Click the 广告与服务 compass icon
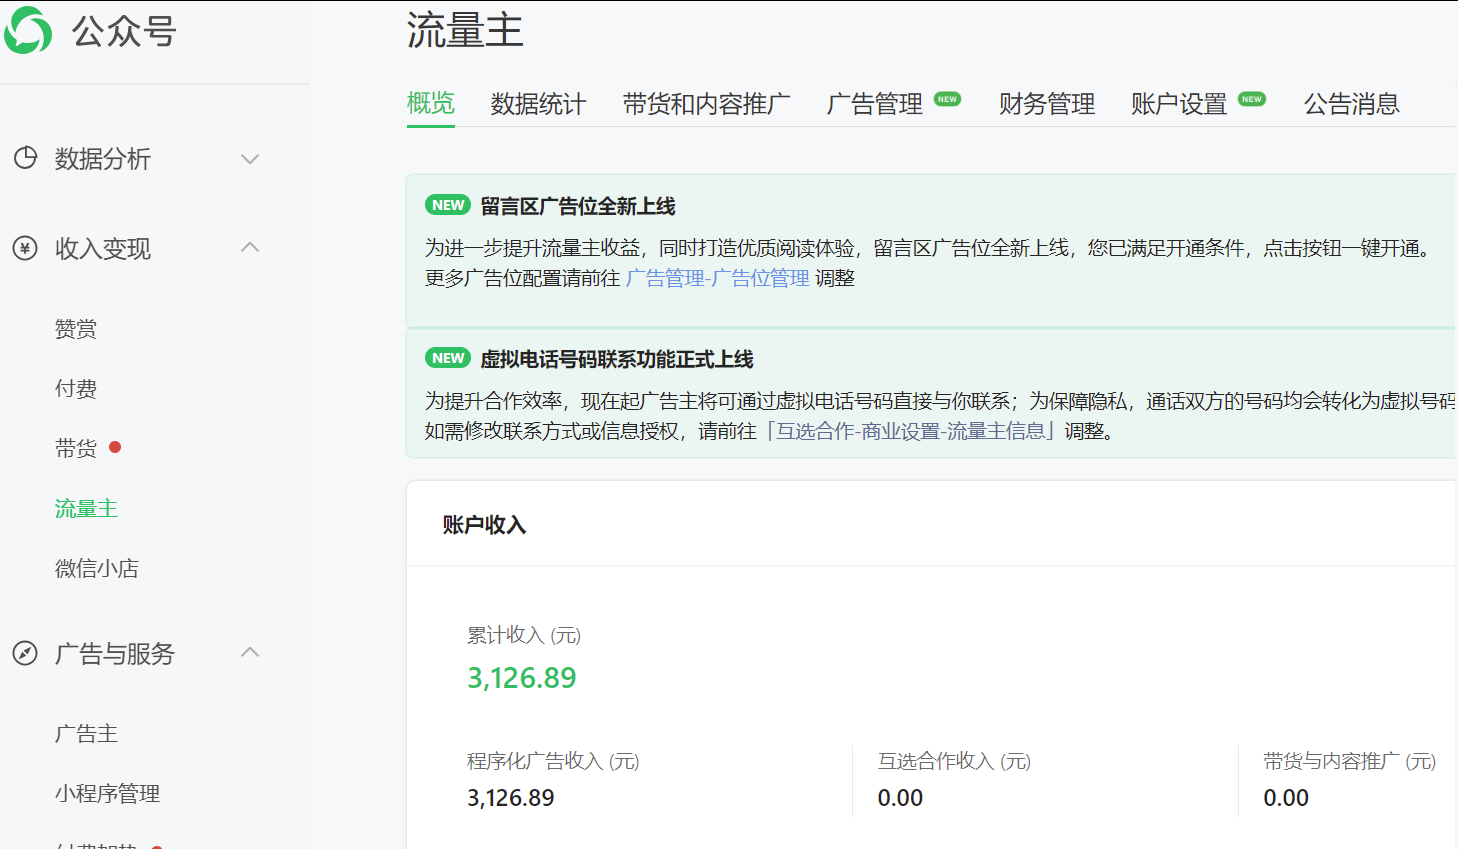The height and width of the screenshot is (849, 1458). point(25,653)
